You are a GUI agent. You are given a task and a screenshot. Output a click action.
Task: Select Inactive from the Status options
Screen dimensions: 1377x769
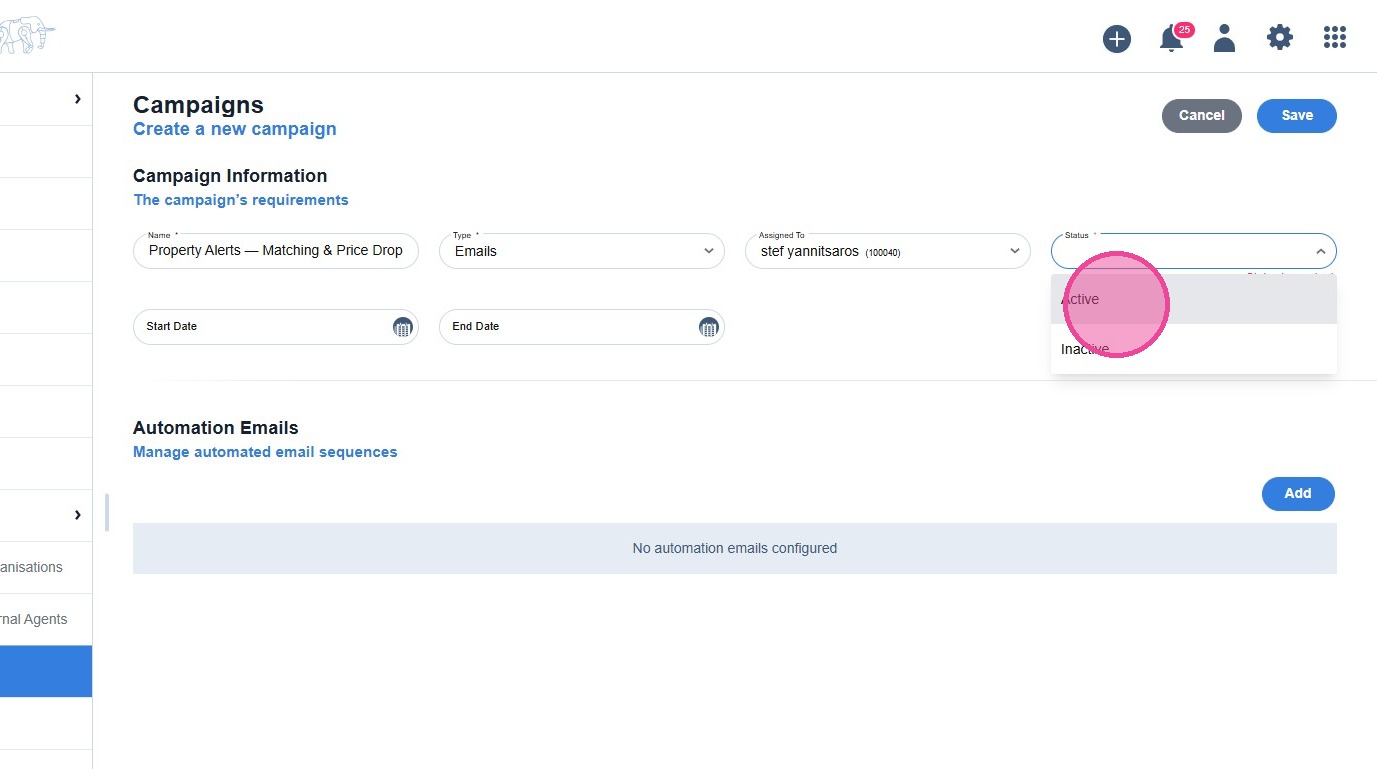pyautogui.click(x=1194, y=349)
